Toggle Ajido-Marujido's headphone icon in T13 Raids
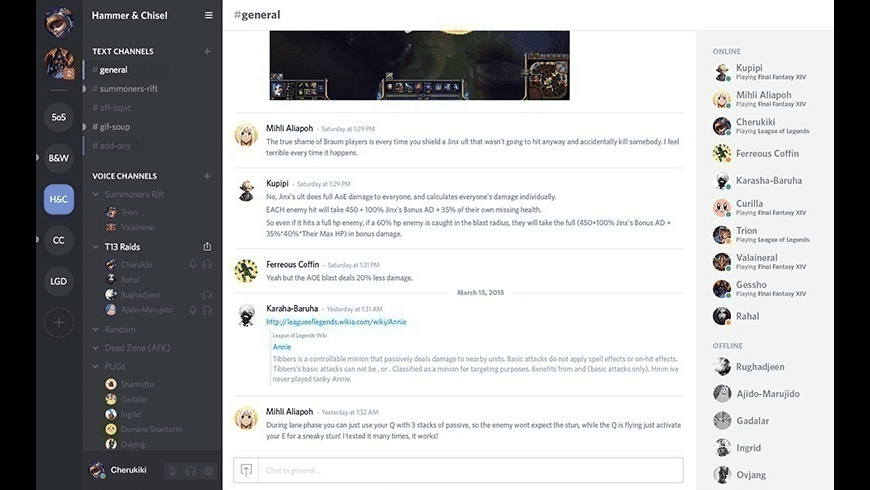The image size is (870, 490). tap(207, 310)
